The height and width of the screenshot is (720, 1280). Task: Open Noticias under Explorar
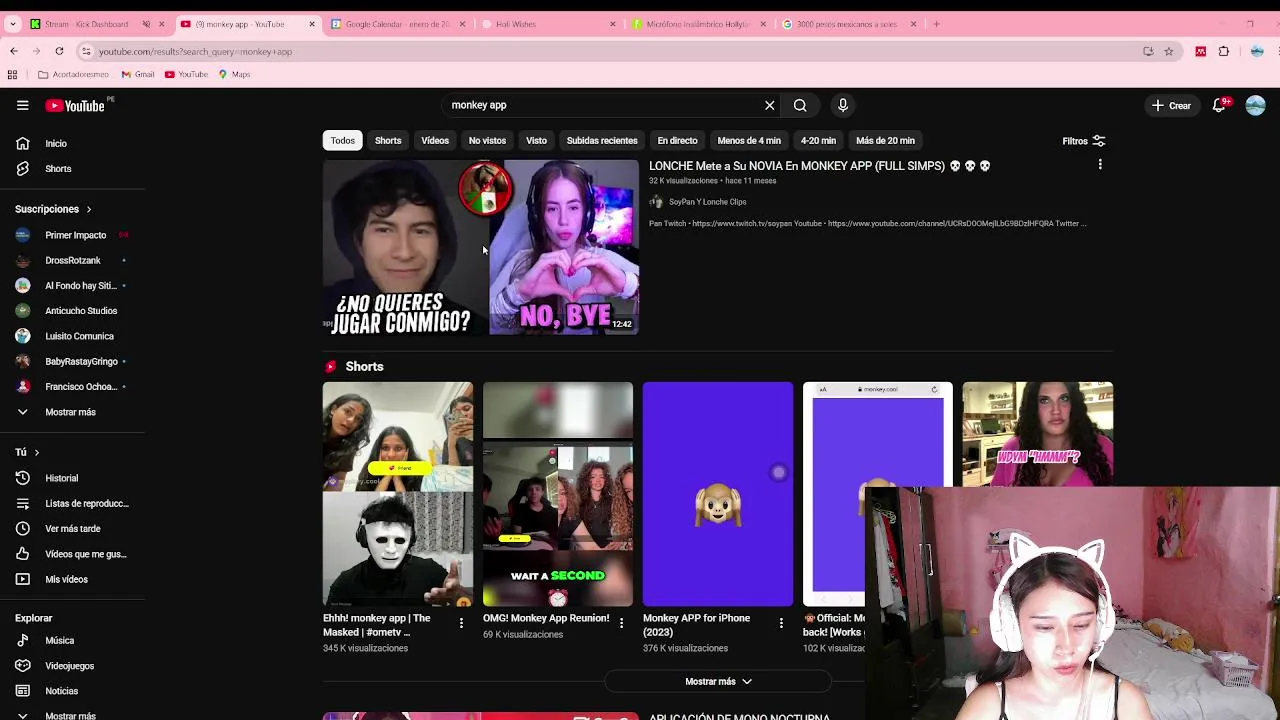click(61, 691)
